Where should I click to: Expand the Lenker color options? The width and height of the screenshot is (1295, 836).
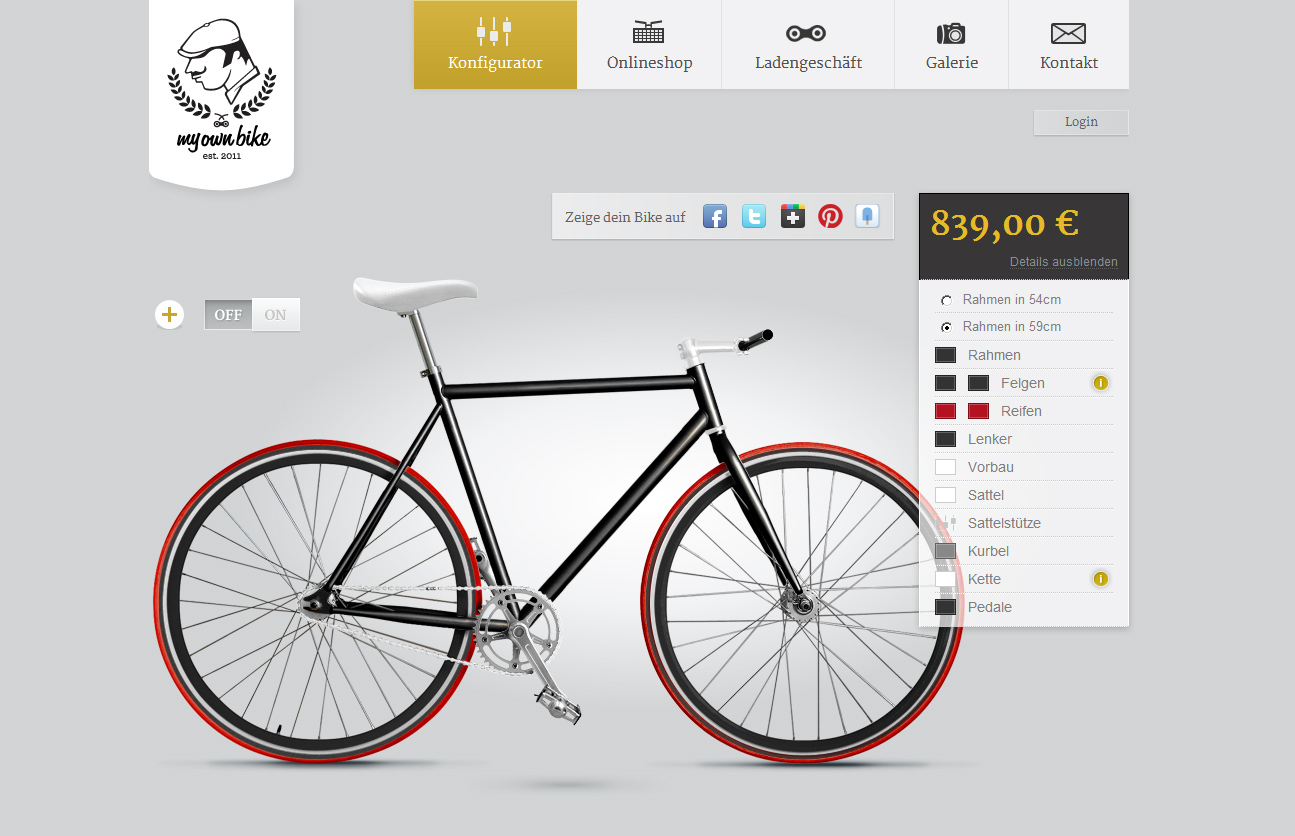tap(1023, 439)
